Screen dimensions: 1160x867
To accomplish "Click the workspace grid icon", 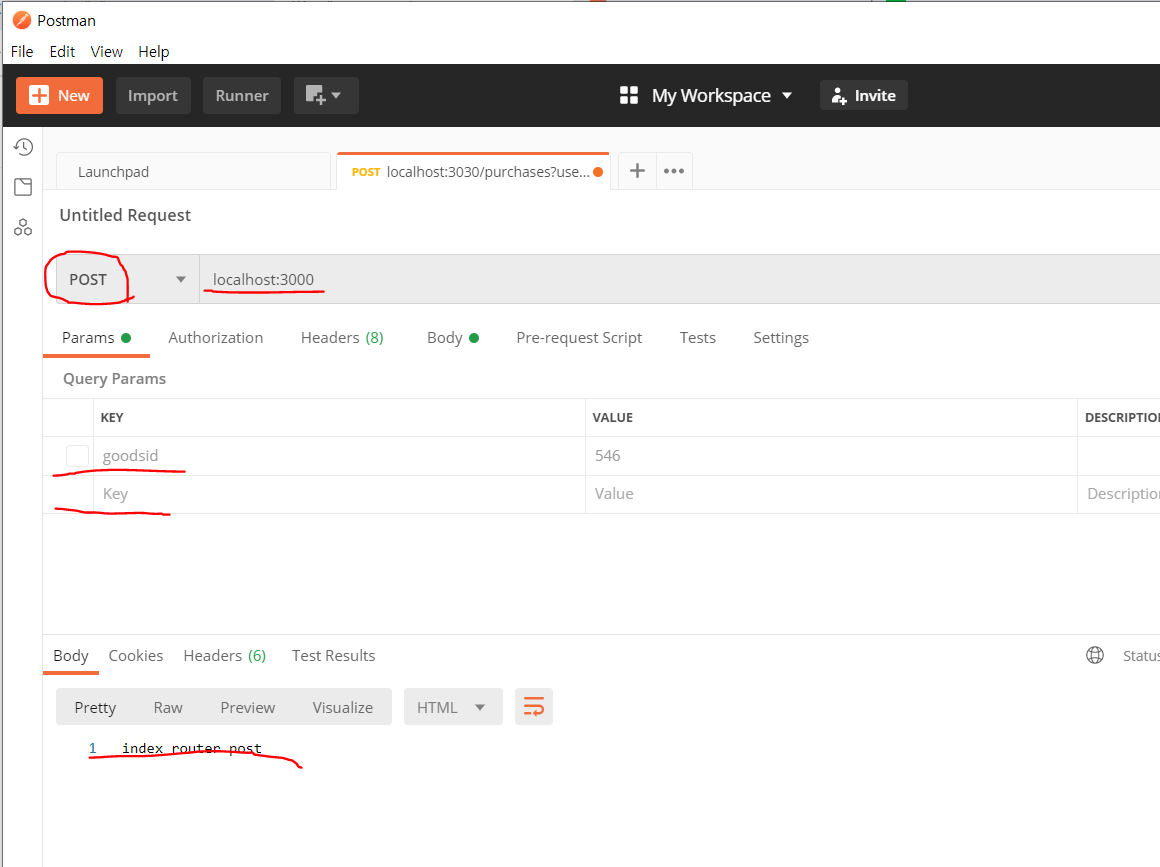I will (629, 95).
